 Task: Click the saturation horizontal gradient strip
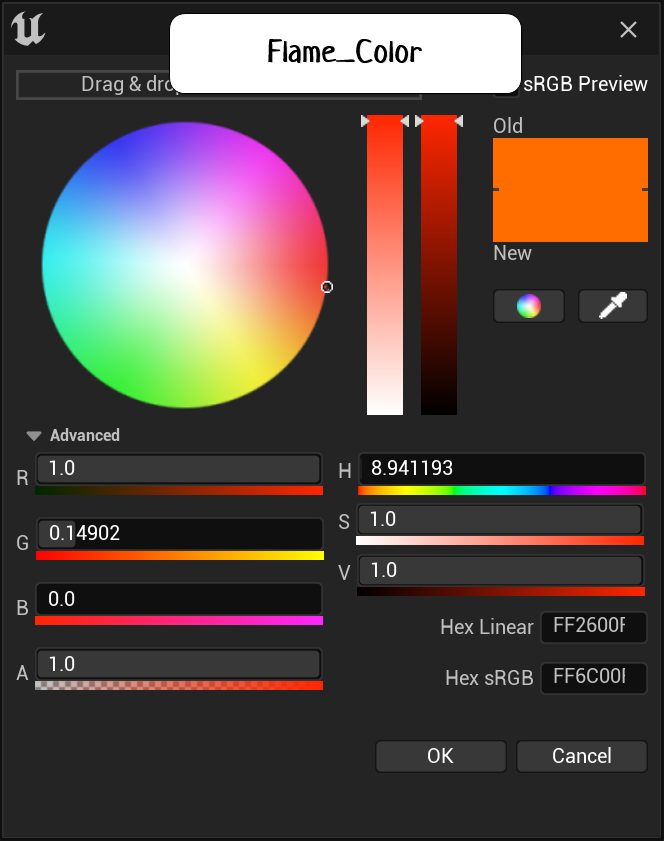tap(500, 541)
